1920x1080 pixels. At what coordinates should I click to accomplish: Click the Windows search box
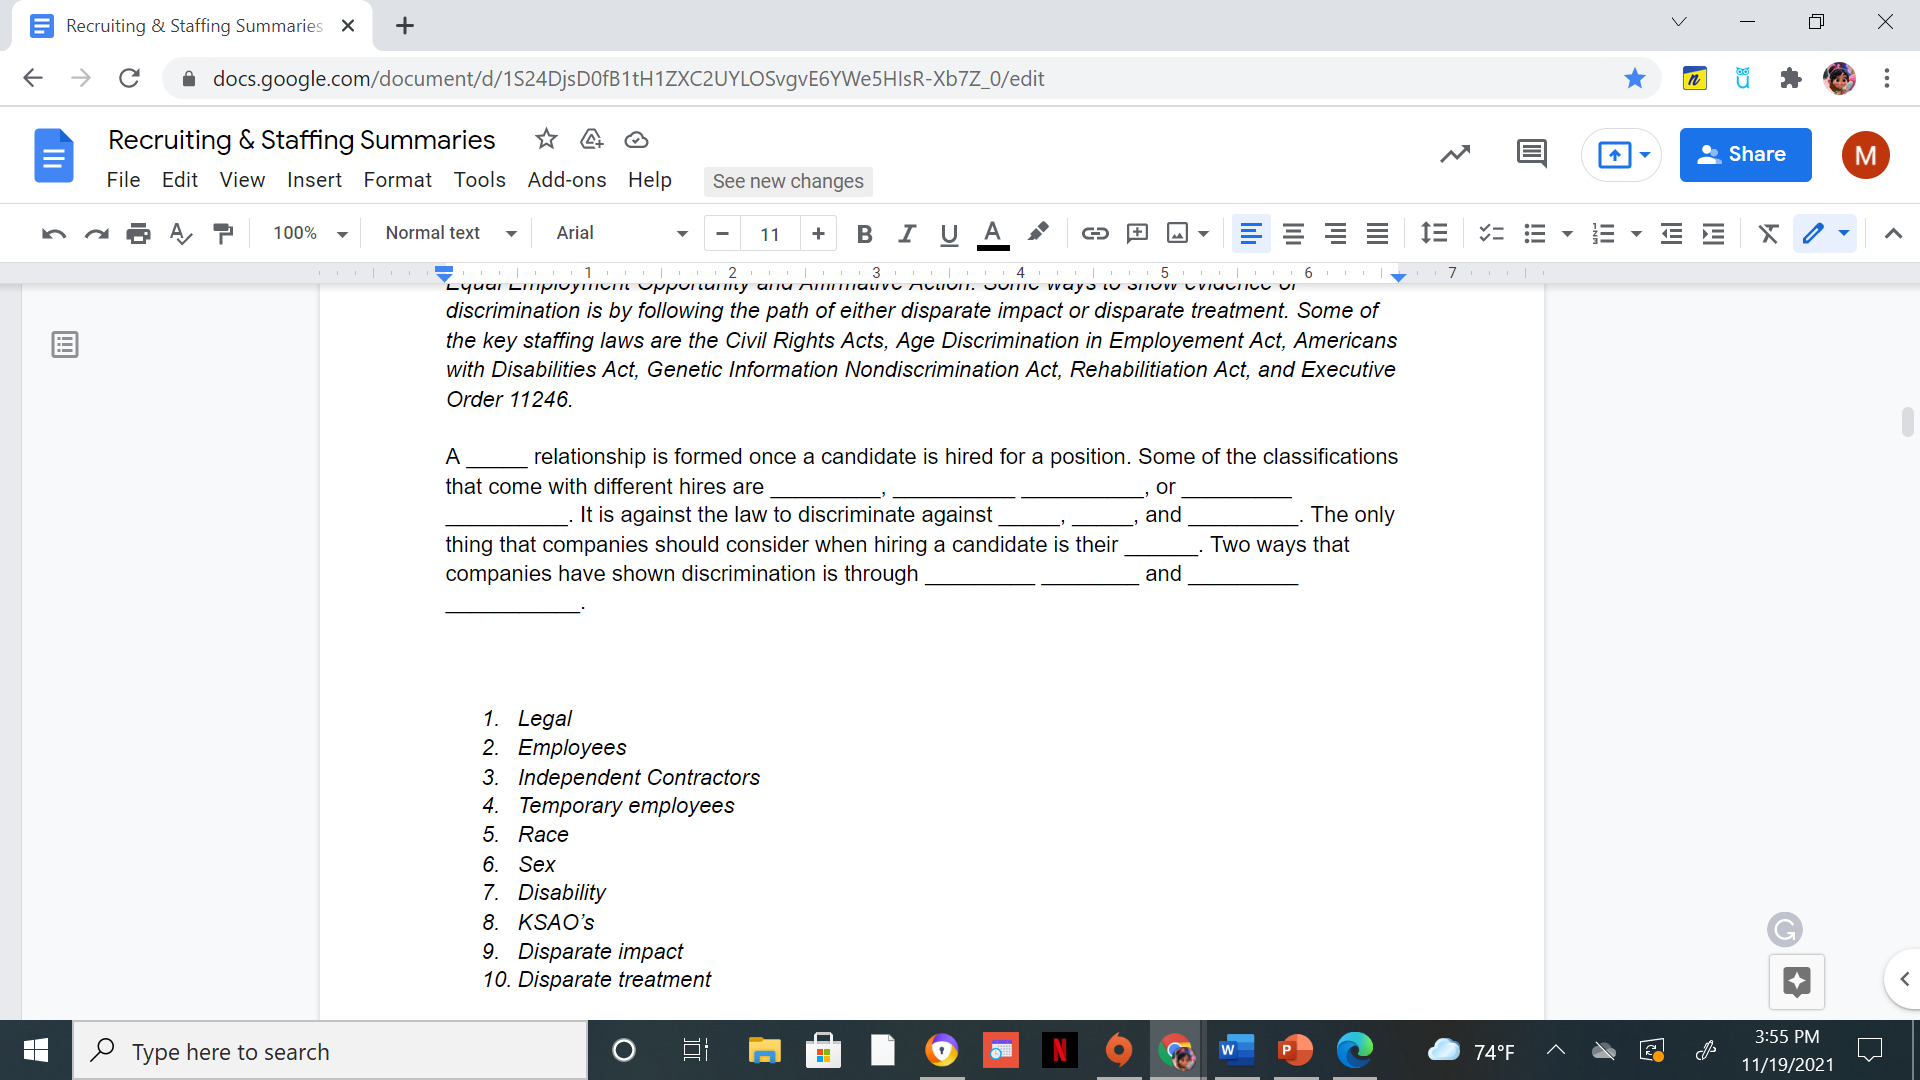tap(330, 1051)
